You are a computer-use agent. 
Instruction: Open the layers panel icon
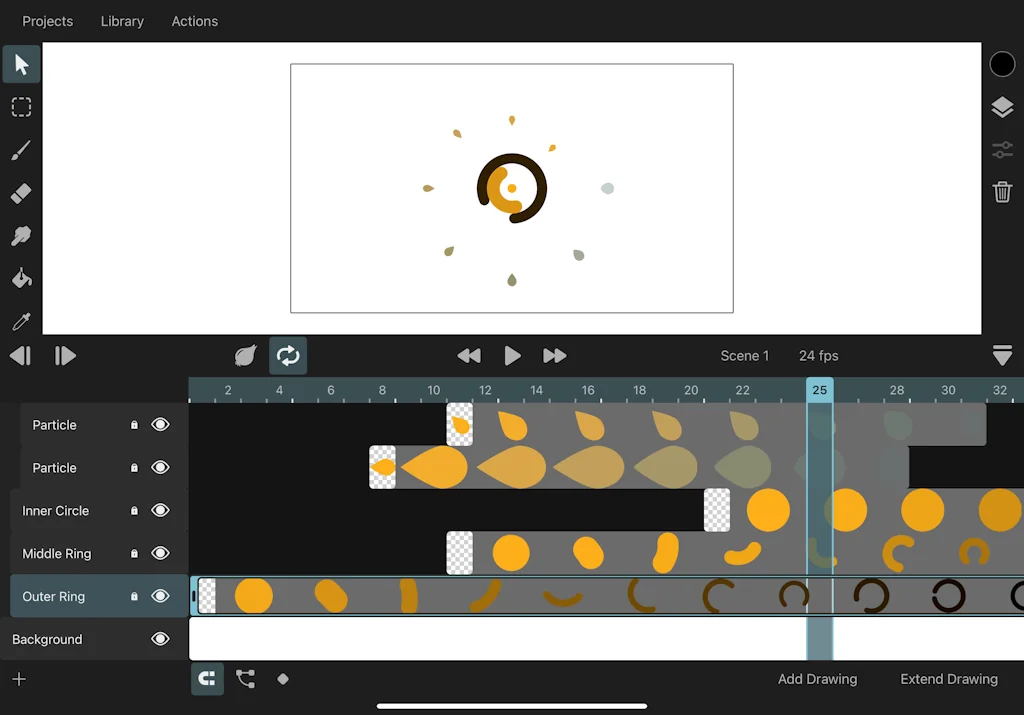(1002, 107)
